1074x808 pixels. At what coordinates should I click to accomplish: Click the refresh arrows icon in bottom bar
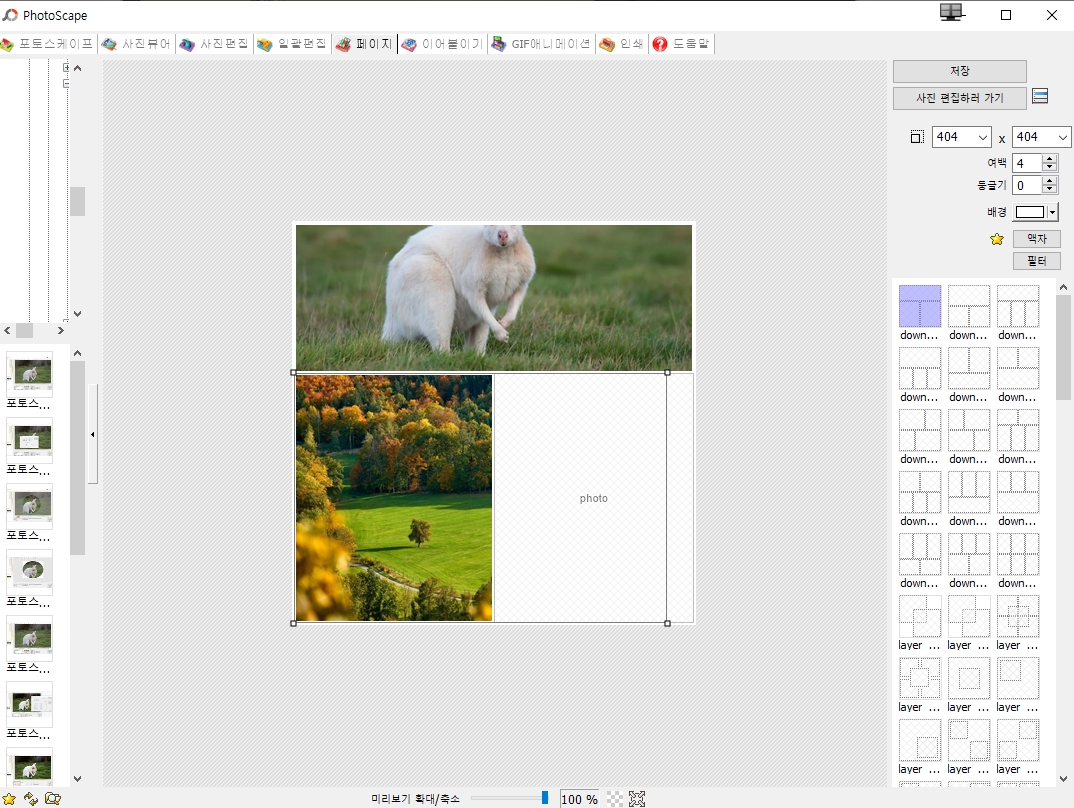(31, 798)
